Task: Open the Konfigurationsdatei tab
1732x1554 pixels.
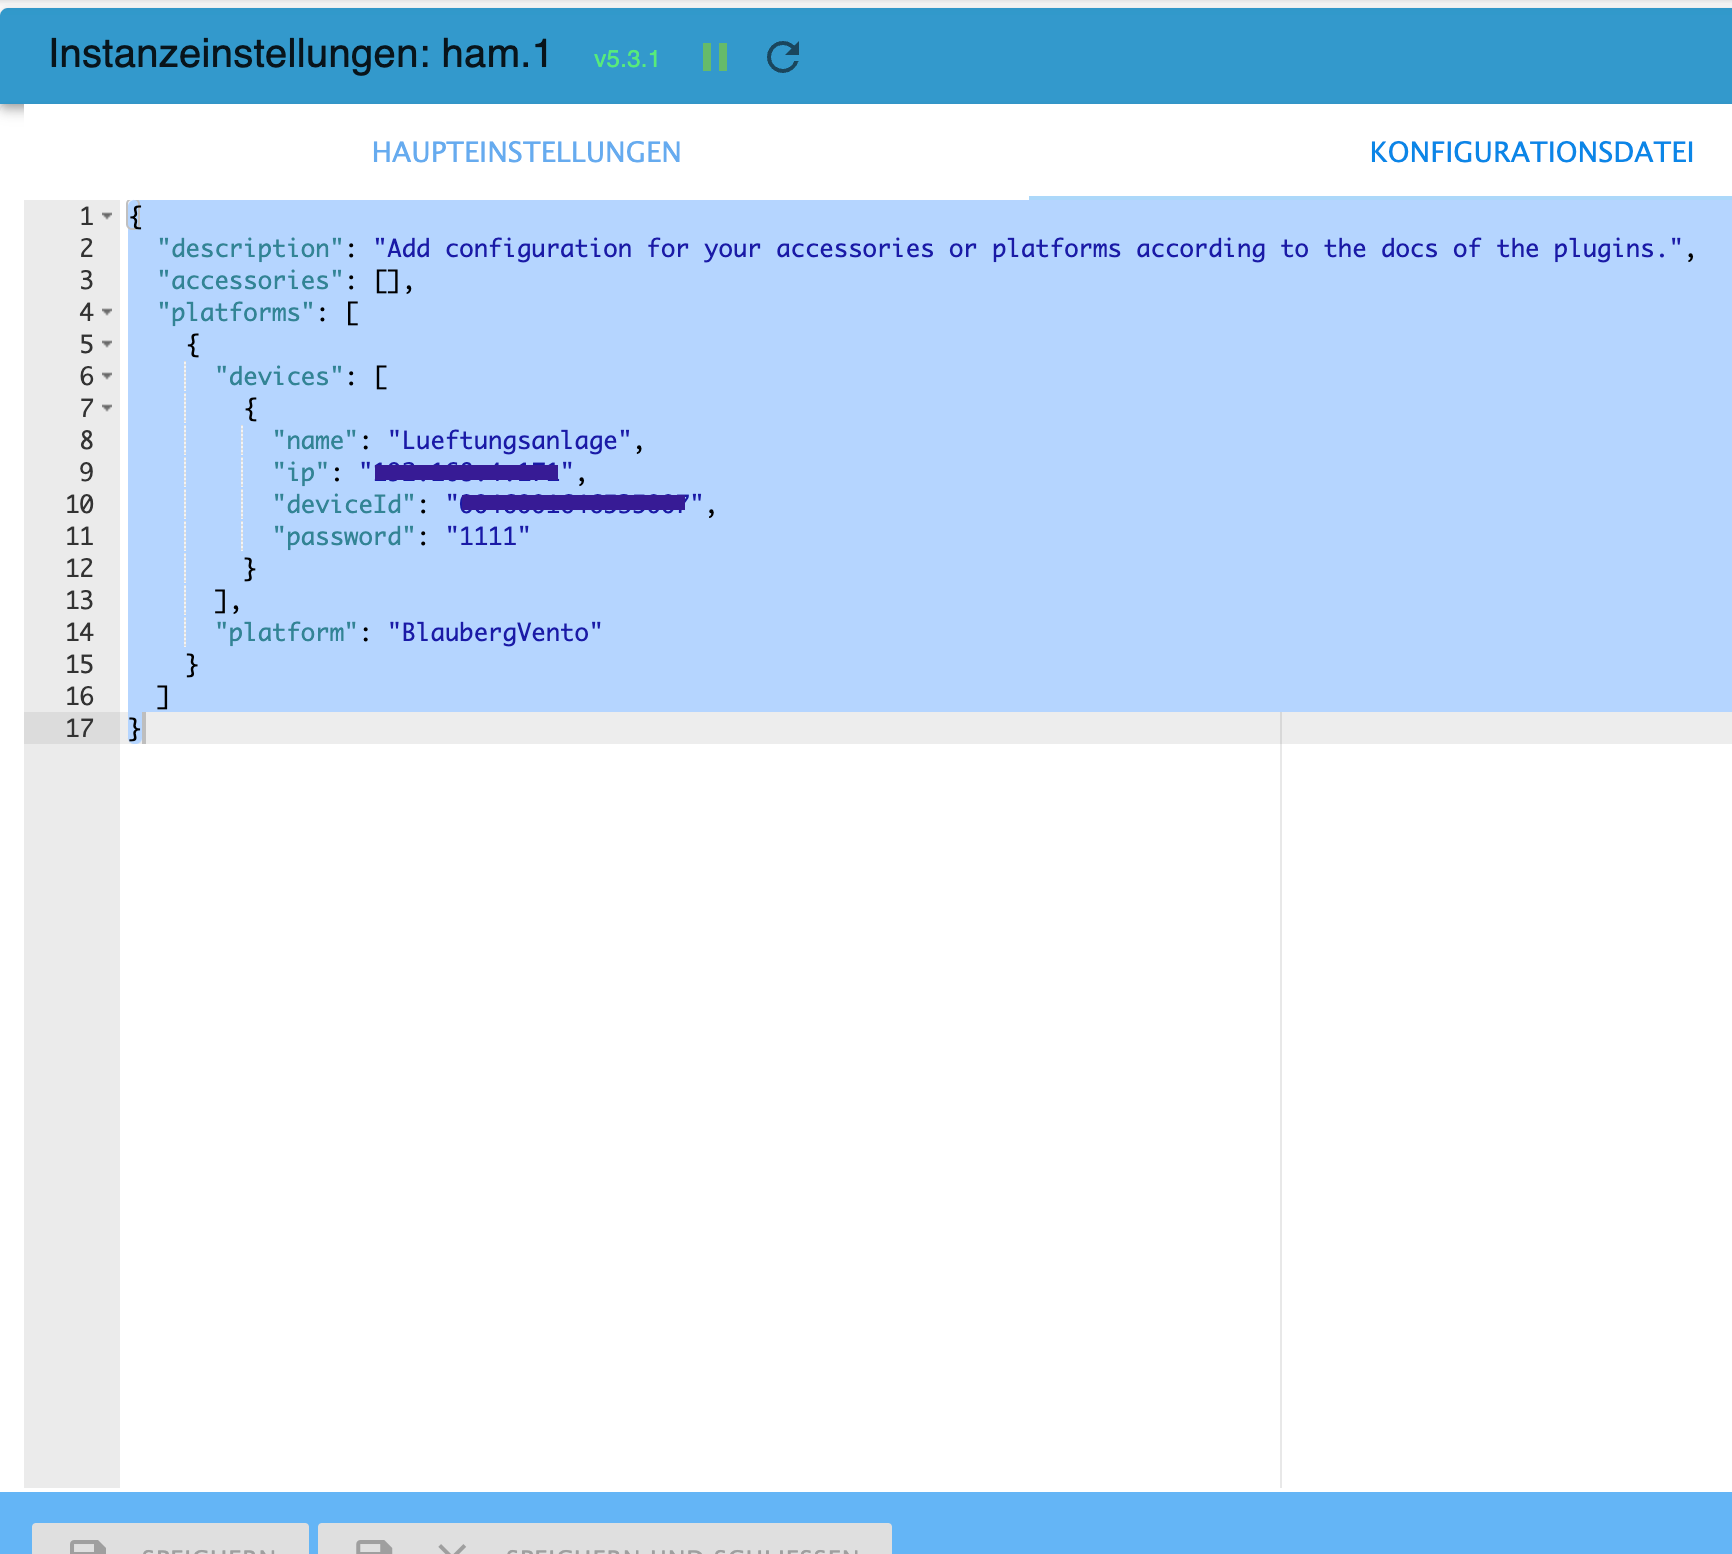Action: pos(1531,152)
